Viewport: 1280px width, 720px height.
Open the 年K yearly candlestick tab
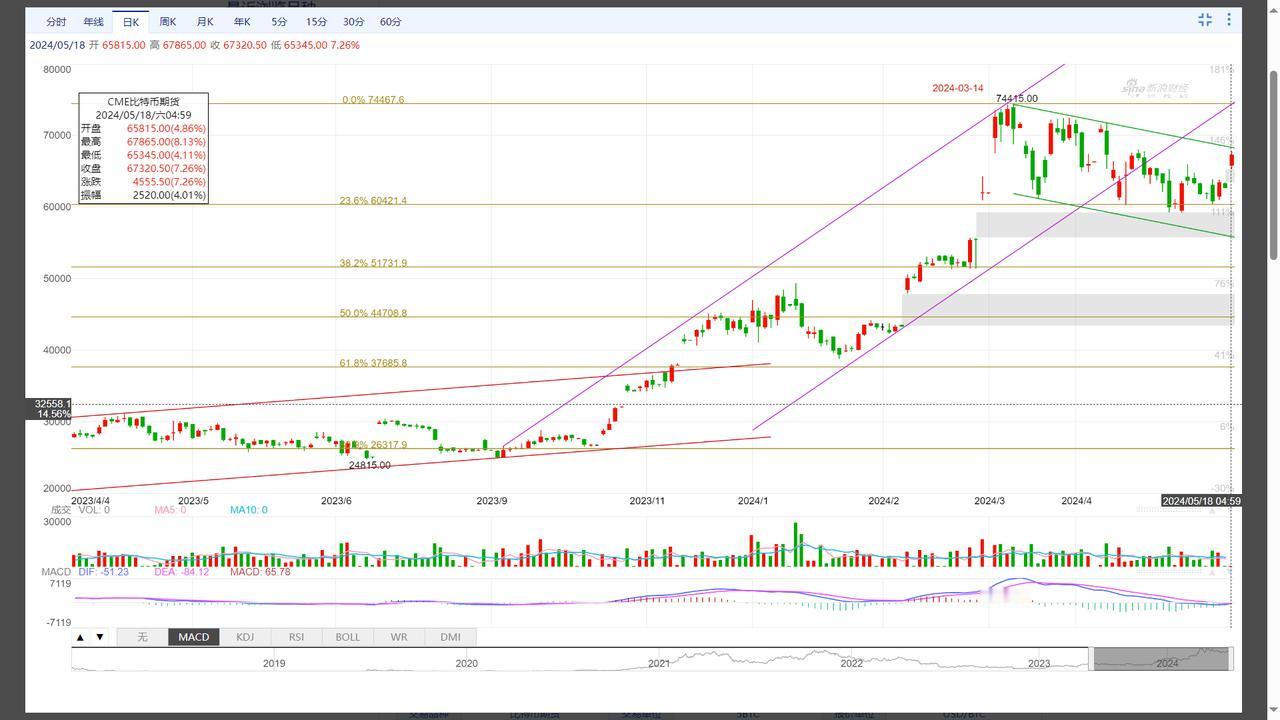tap(242, 22)
